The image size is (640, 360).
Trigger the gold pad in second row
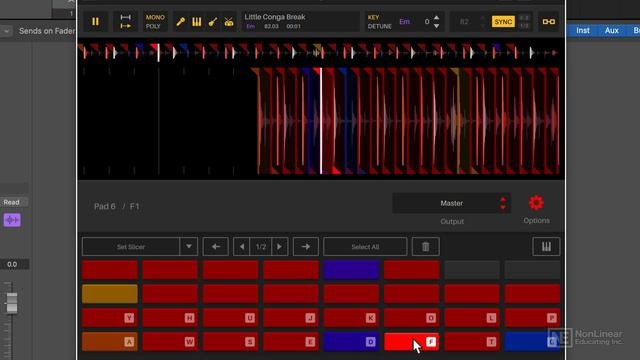(110, 294)
